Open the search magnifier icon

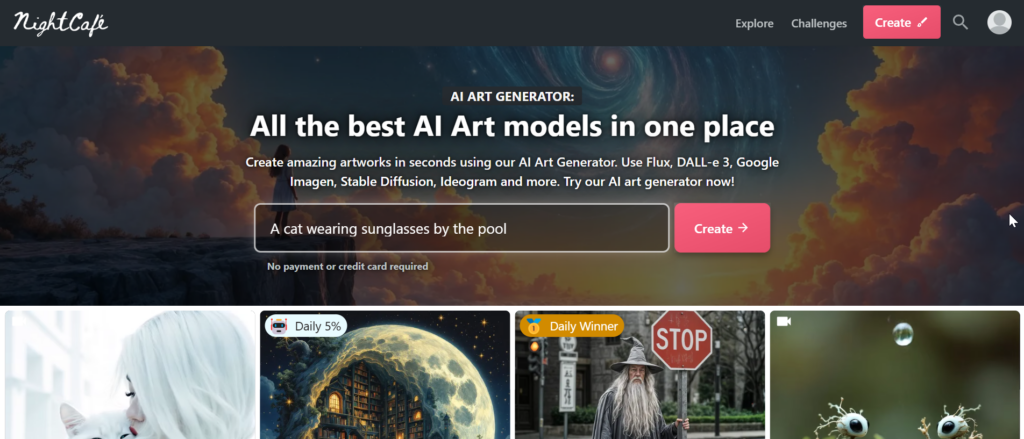coord(959,22)
